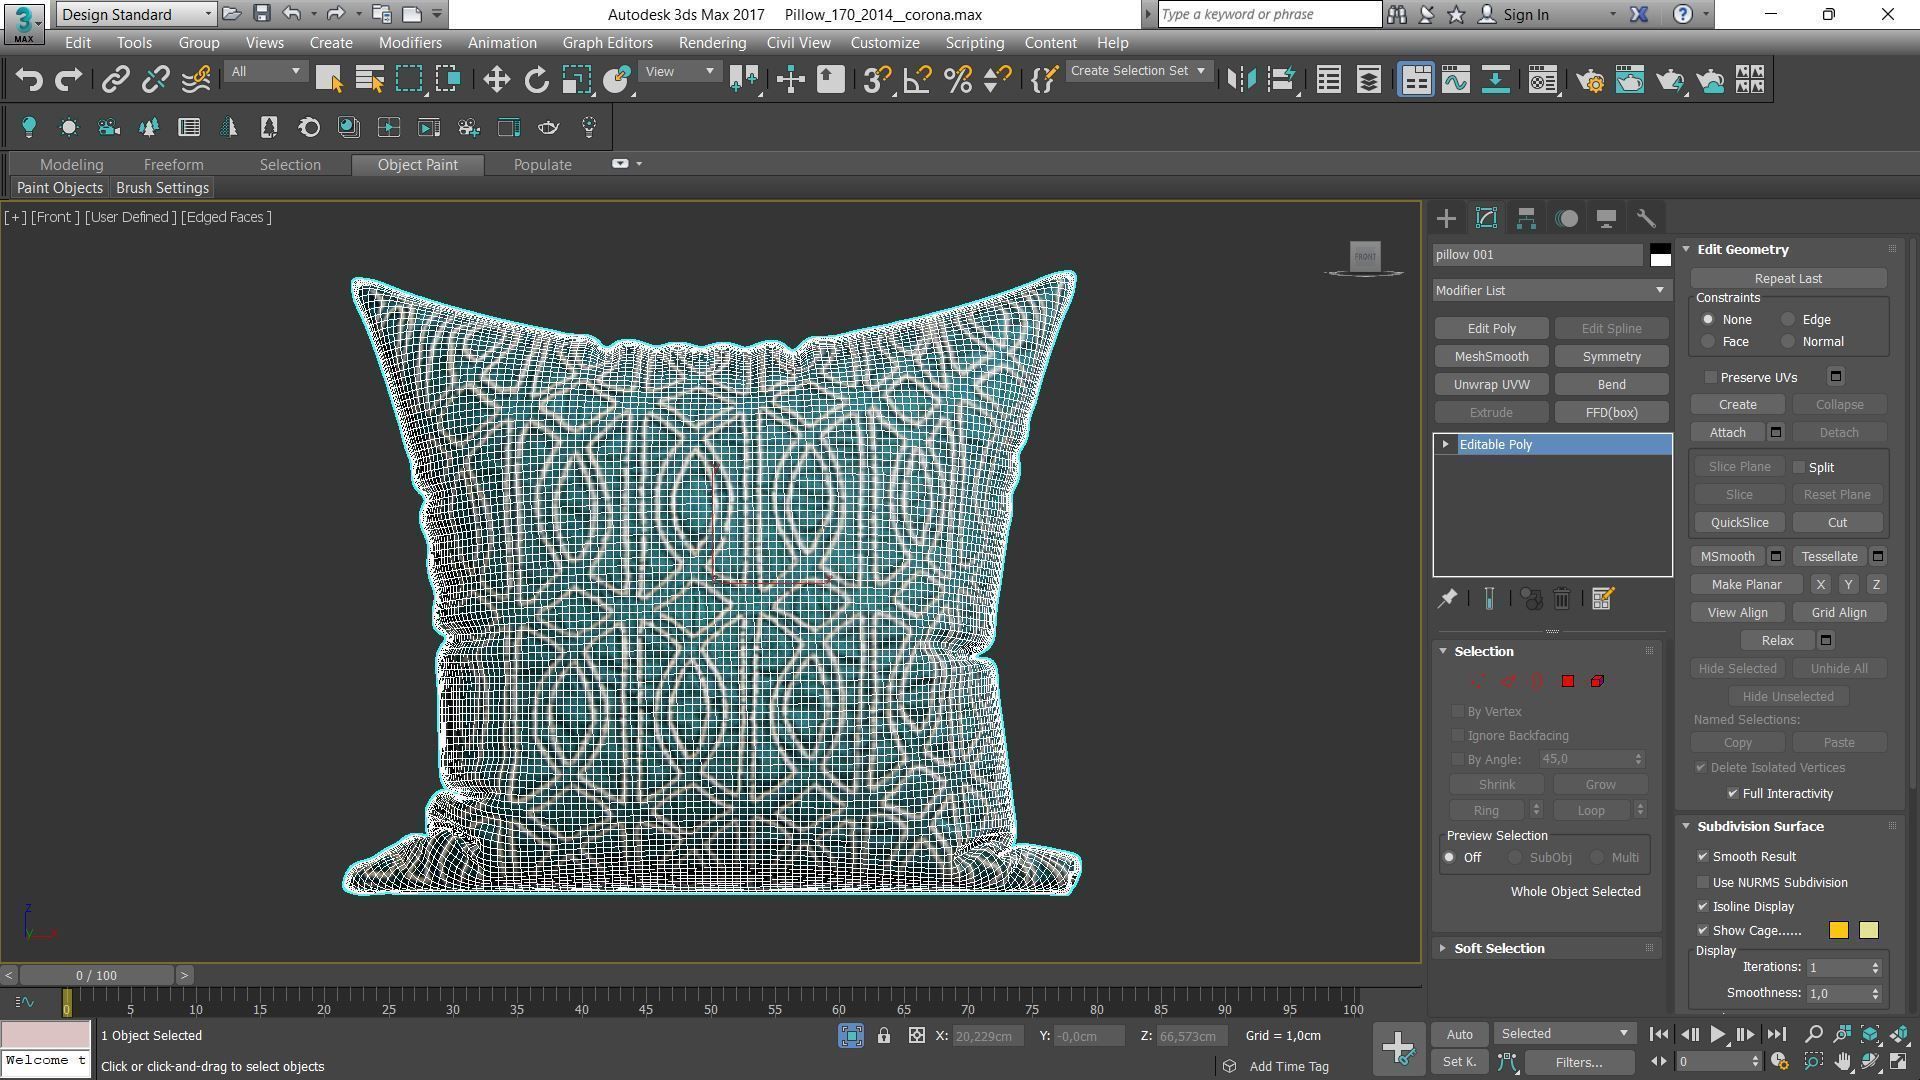Open Render Setup teapot icon
Viewport: 1920px width, 1080px height.
[1590, 80]
